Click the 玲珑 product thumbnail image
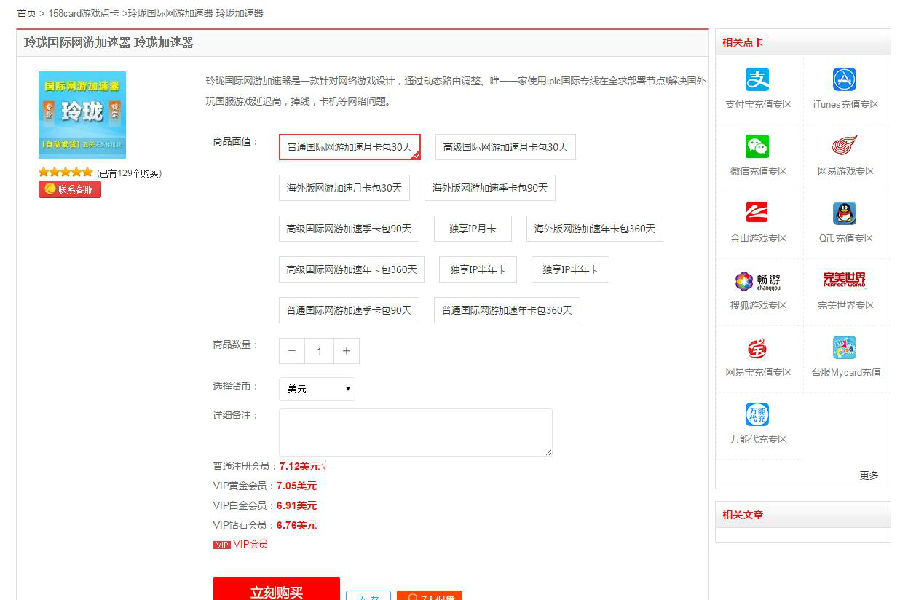 coord(83,114)
